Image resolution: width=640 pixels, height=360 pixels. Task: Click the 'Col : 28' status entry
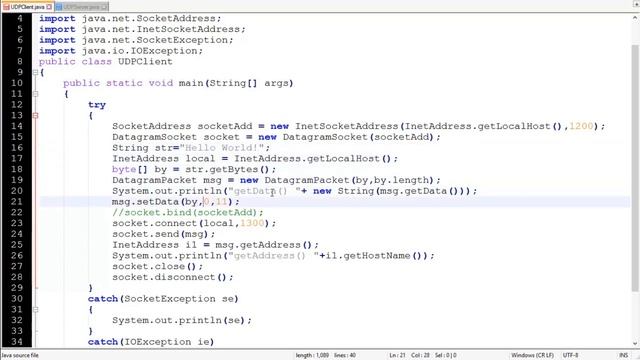(x=420, y=355)
